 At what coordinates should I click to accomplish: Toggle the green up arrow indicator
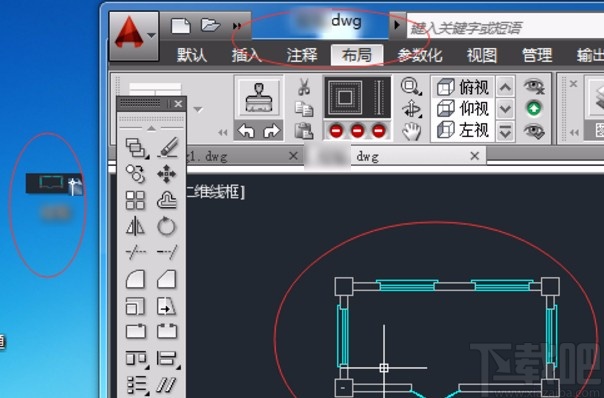(534, 109)
